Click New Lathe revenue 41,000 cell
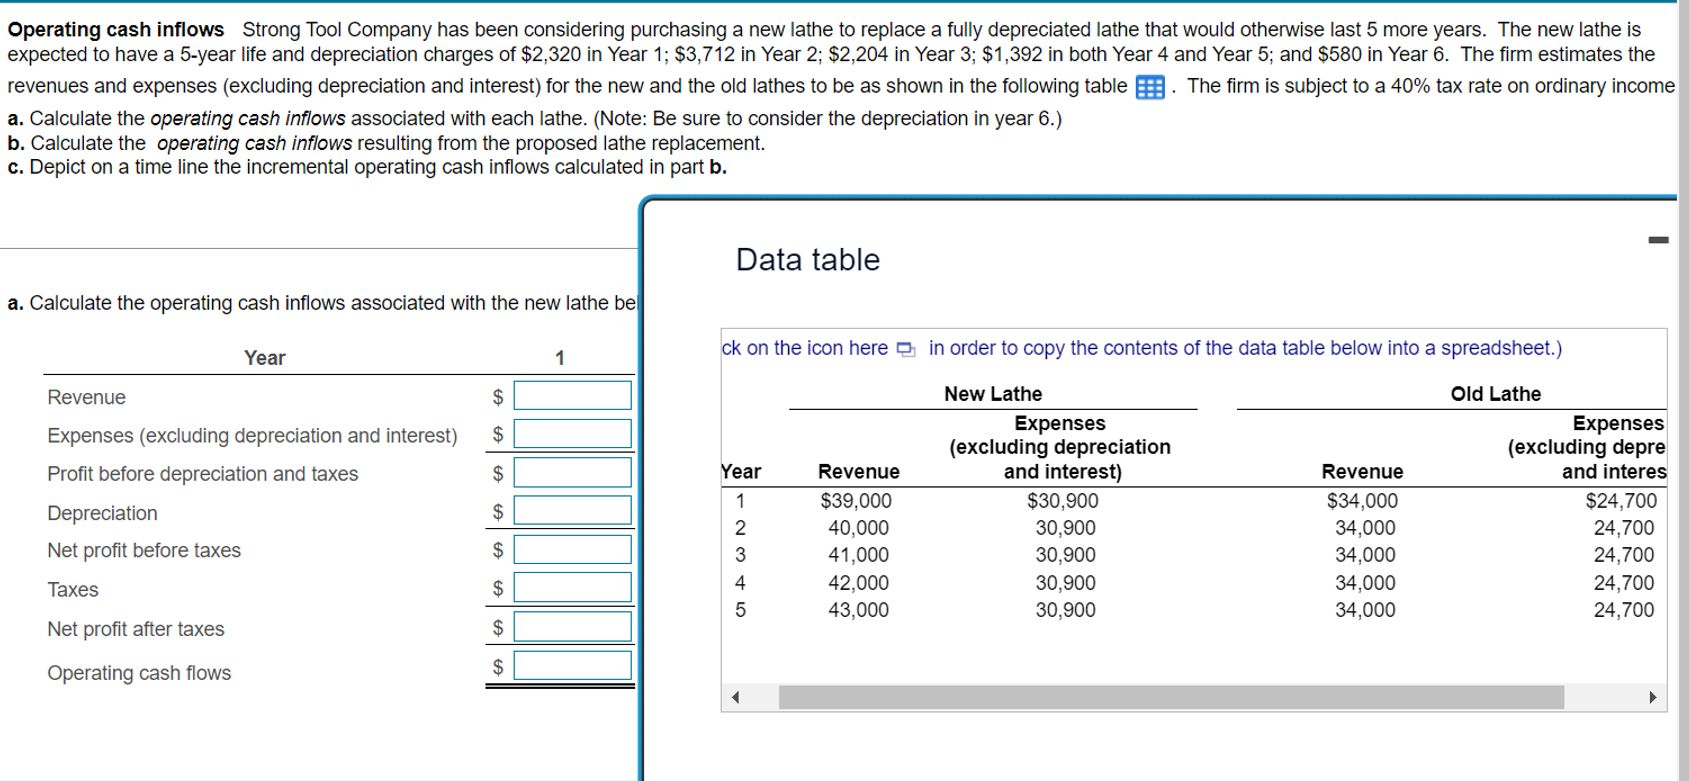 (x=858, y=555)
